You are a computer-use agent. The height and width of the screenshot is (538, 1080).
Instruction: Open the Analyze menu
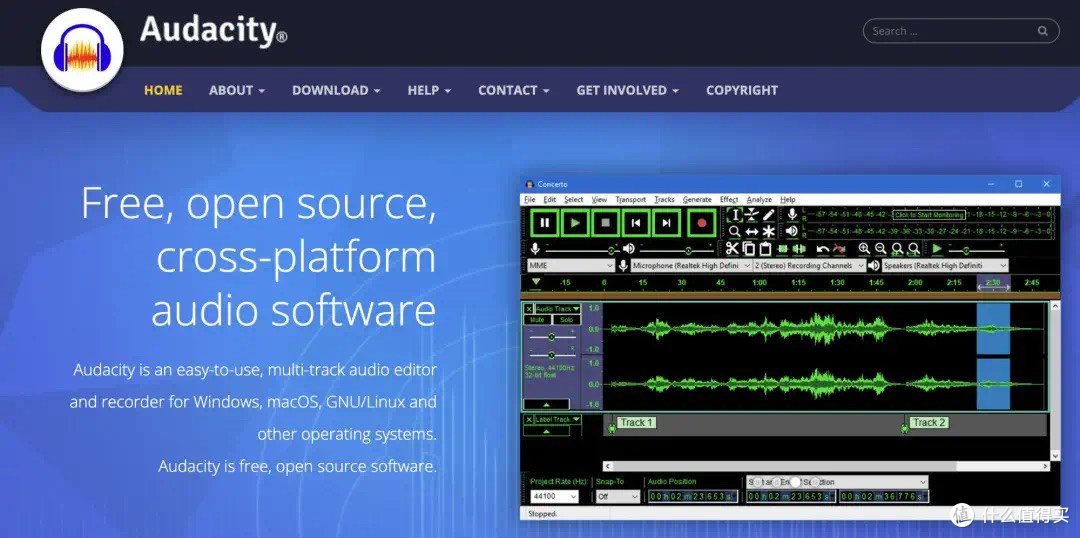pyautogui.click(x=759, y=200)
